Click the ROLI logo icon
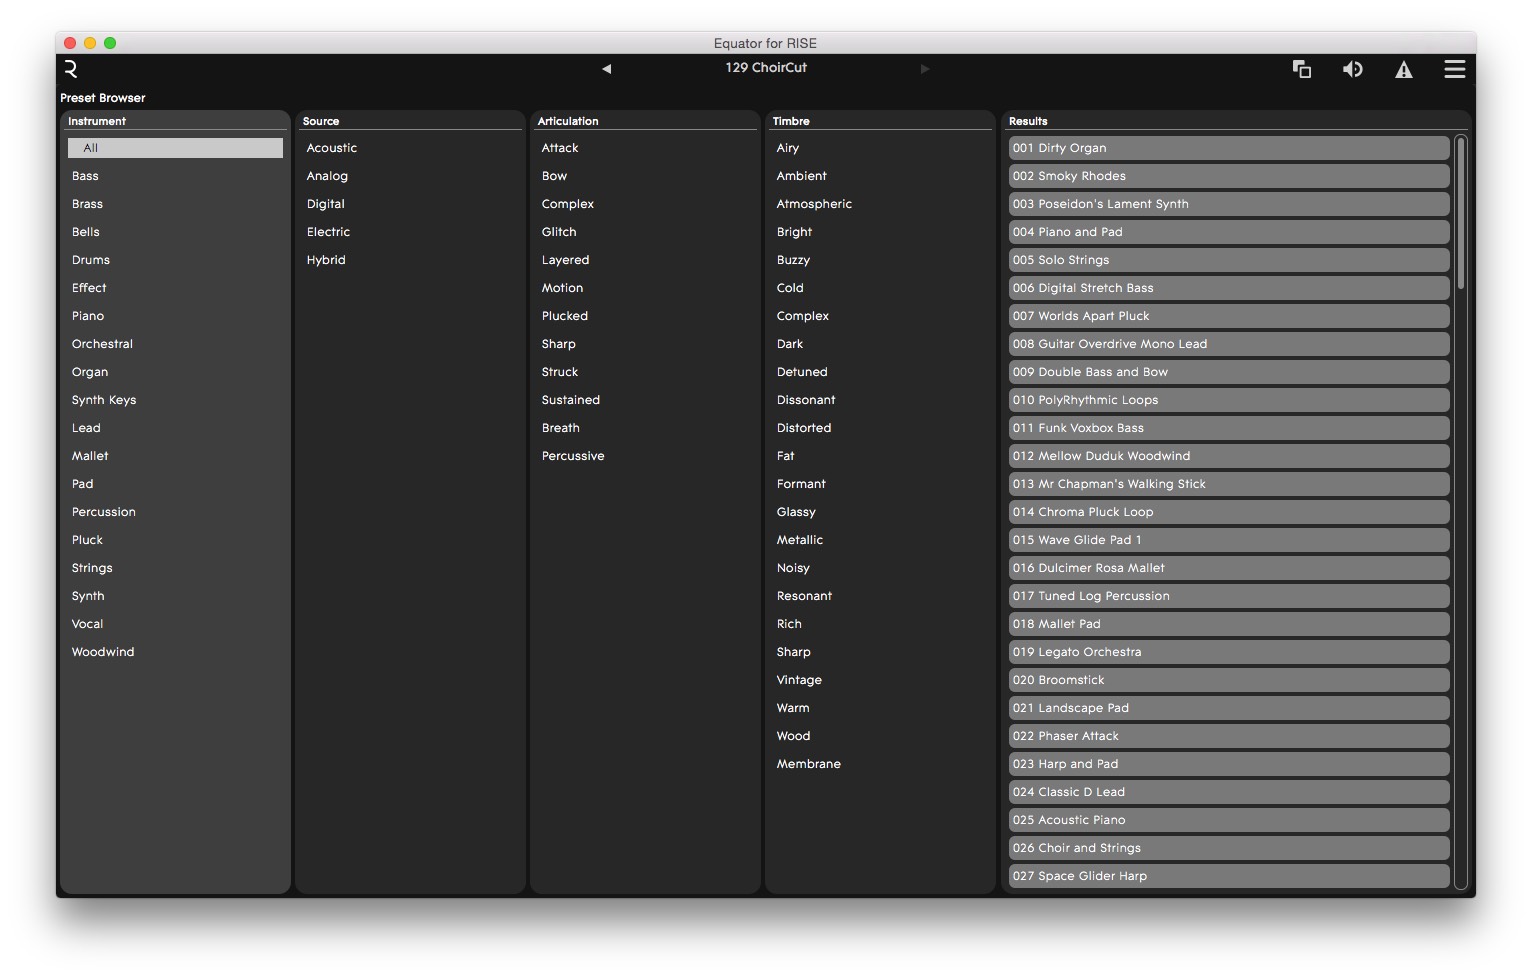Image resolution: width=1532 pixels, height=978 pixels. (x=71, y=69)
